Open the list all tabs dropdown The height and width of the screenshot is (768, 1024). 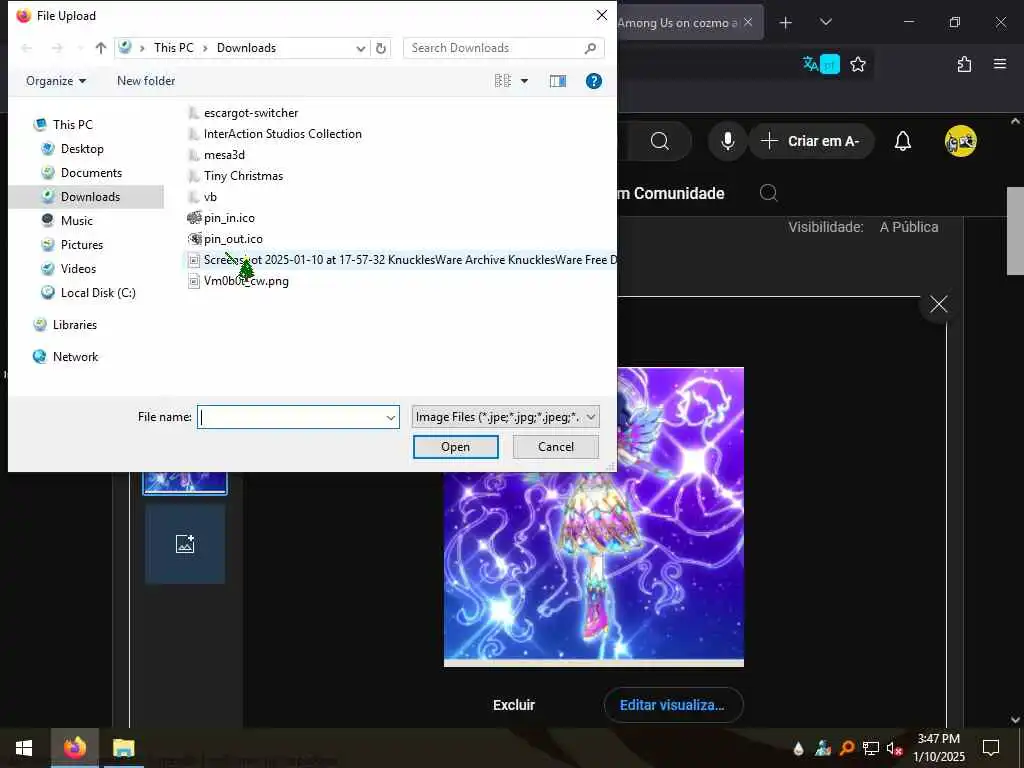[x=825, y=22]
